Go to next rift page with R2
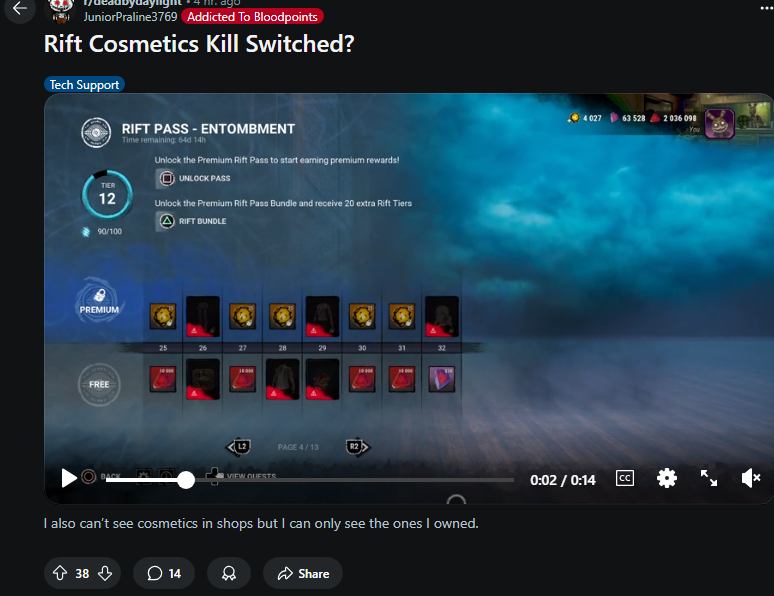 click(357, 447)
